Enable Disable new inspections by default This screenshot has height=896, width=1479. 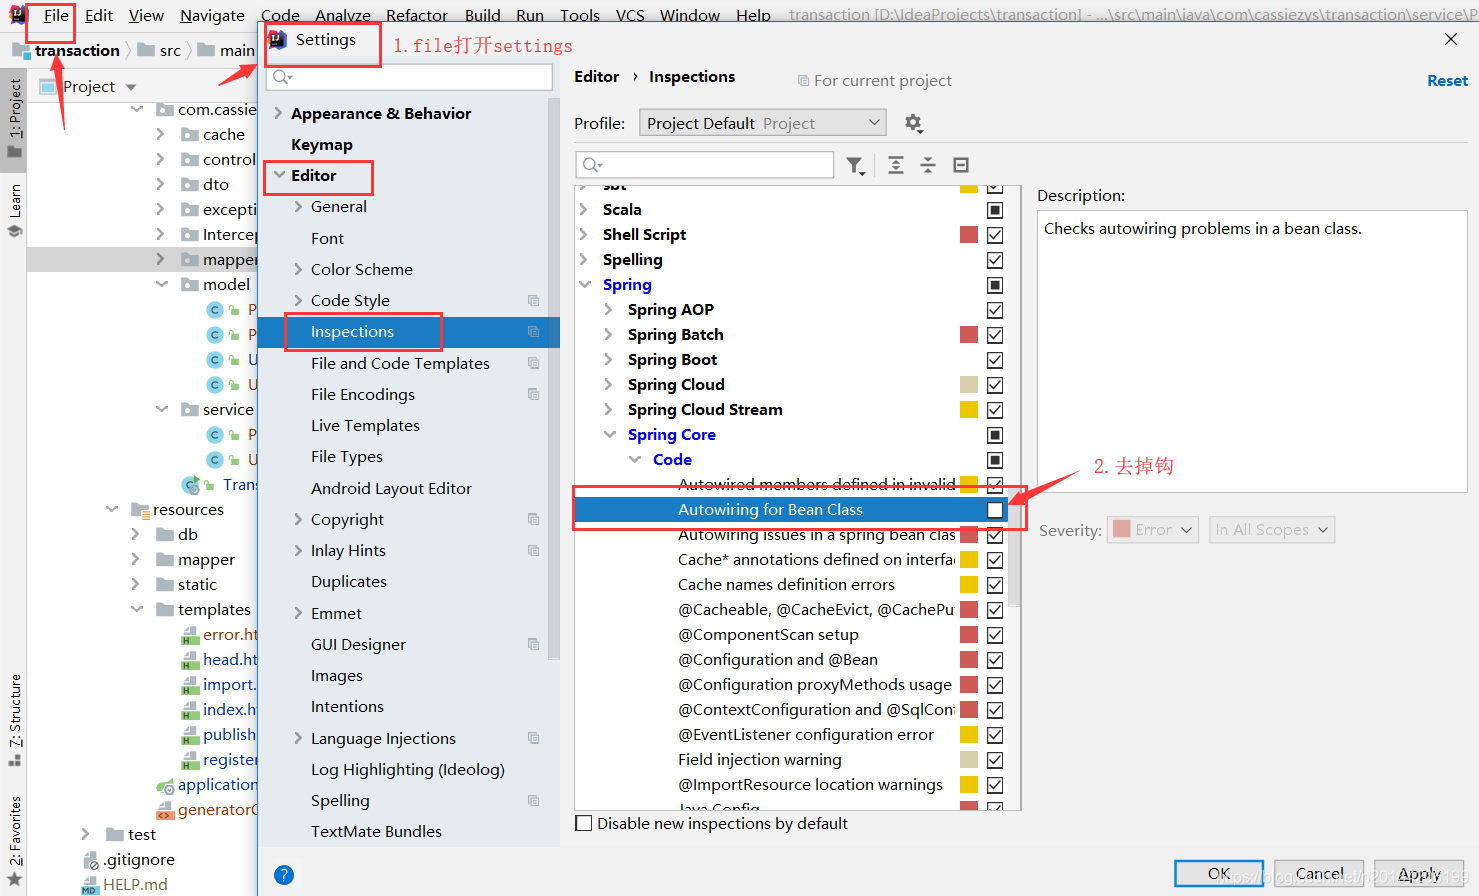coord(584,823)
